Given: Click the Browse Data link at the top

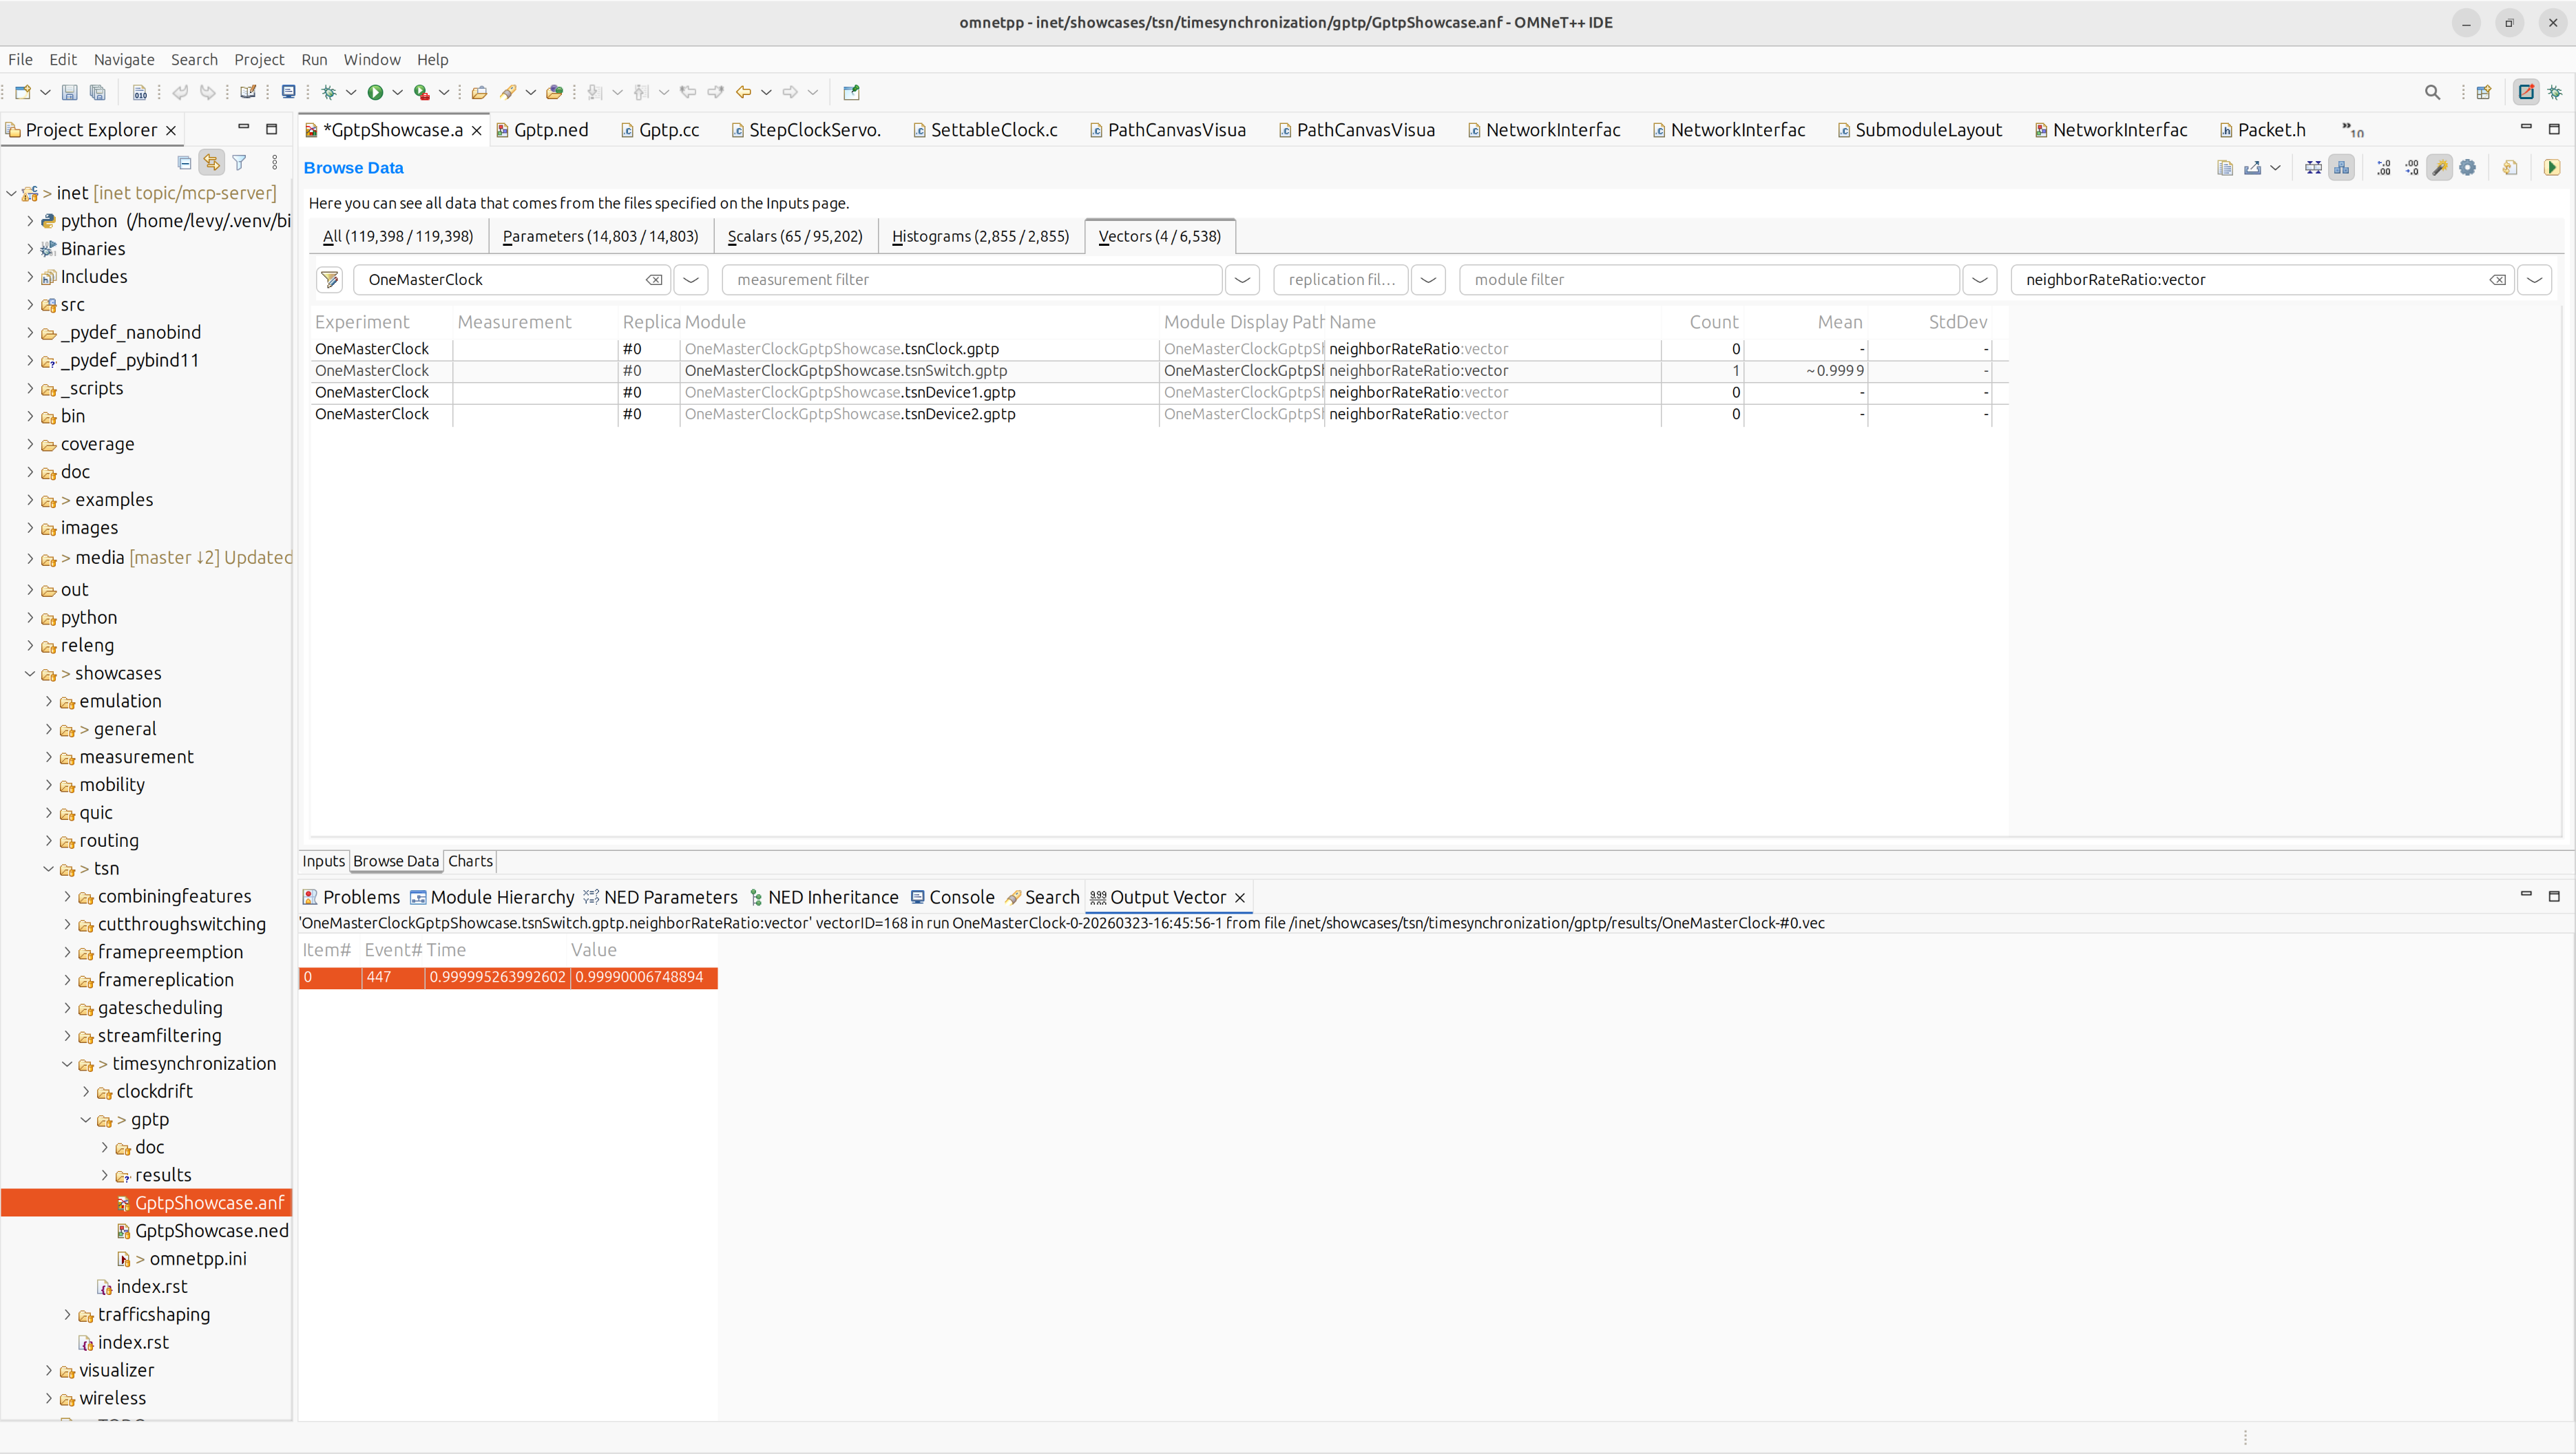Looking at the screenshot, I should pos(353,167).
